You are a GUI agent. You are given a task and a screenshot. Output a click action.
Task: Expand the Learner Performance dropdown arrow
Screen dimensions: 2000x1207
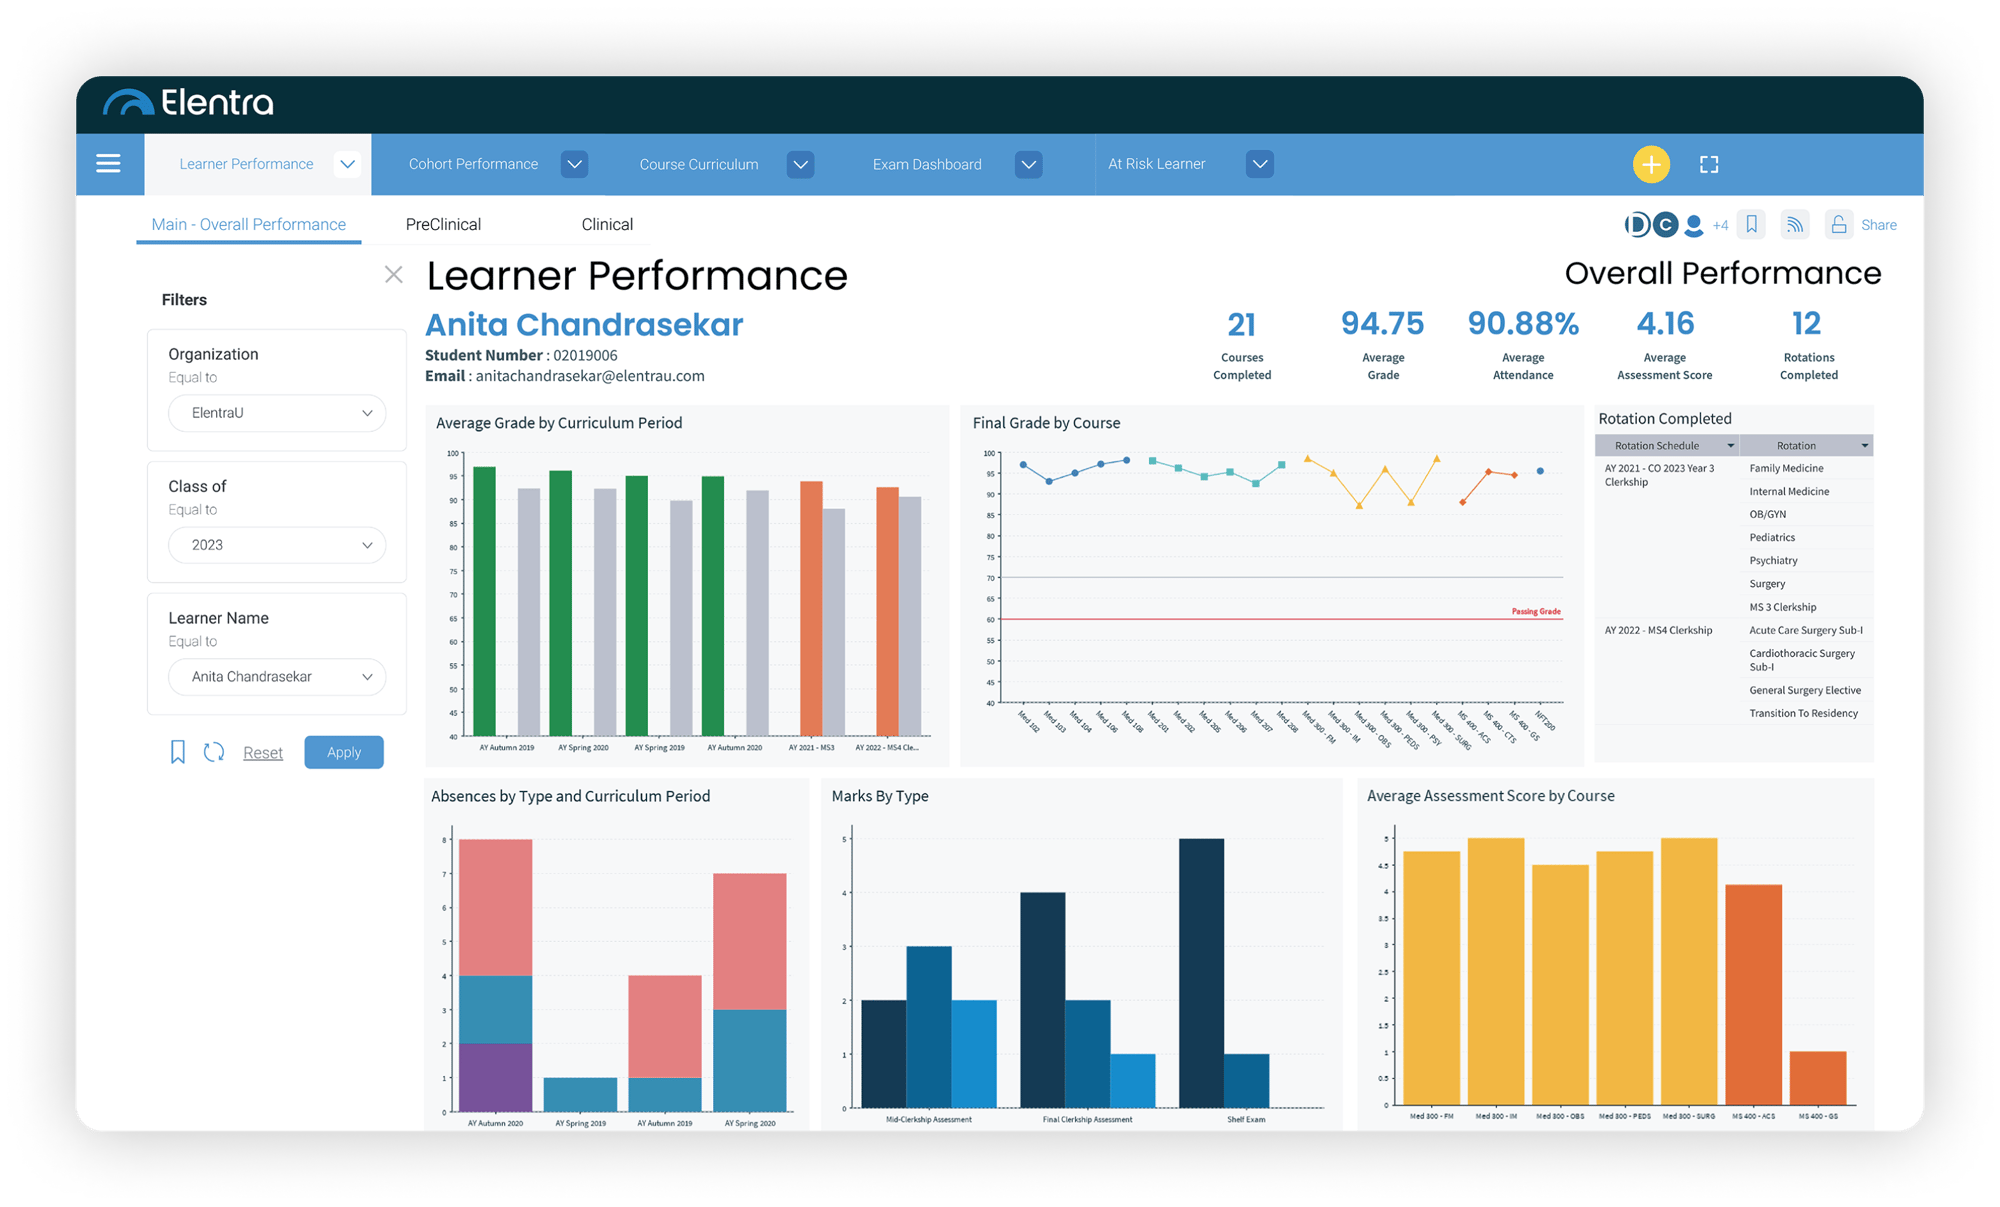(347, 164)
